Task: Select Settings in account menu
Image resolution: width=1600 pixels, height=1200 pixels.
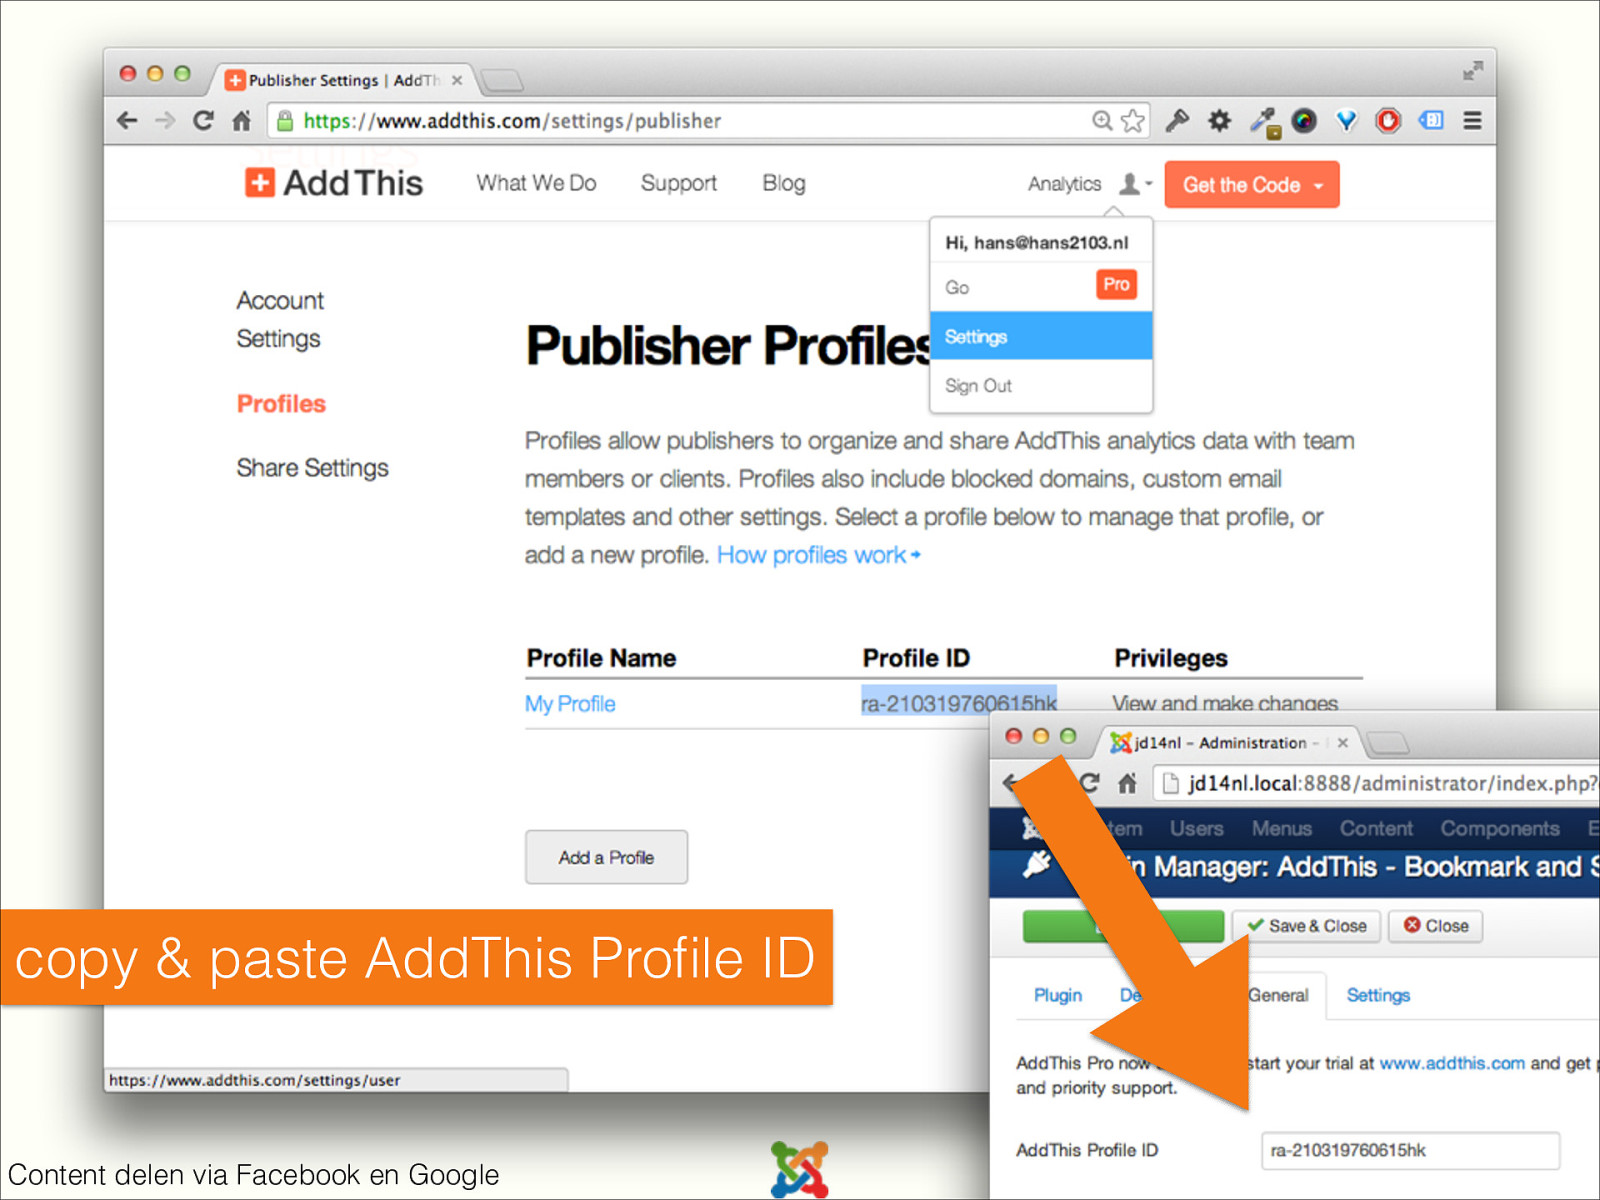Action: click(1041, 336)
